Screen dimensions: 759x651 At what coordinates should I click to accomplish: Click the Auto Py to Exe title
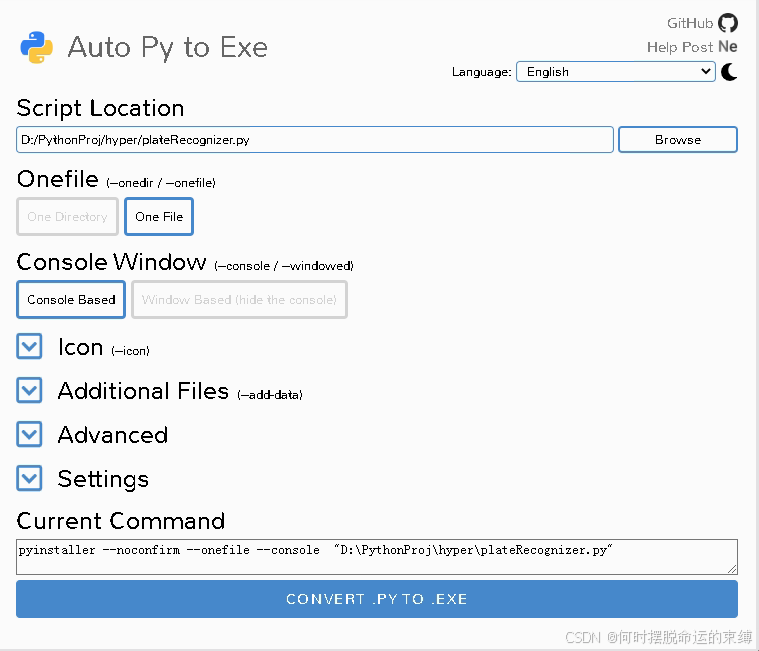[x=167, y=47]
